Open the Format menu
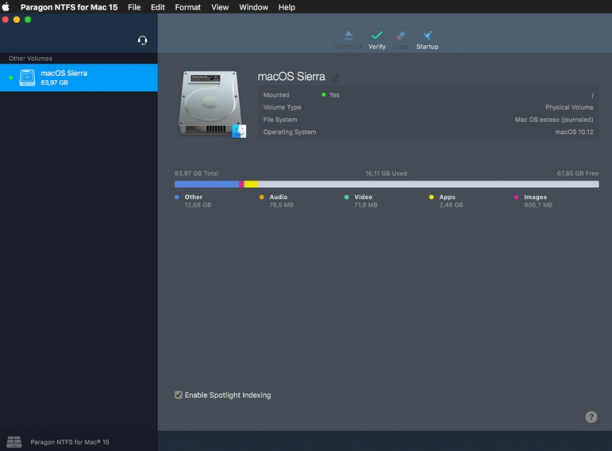Viewport: 612px width, 451px height. point(187,7)
